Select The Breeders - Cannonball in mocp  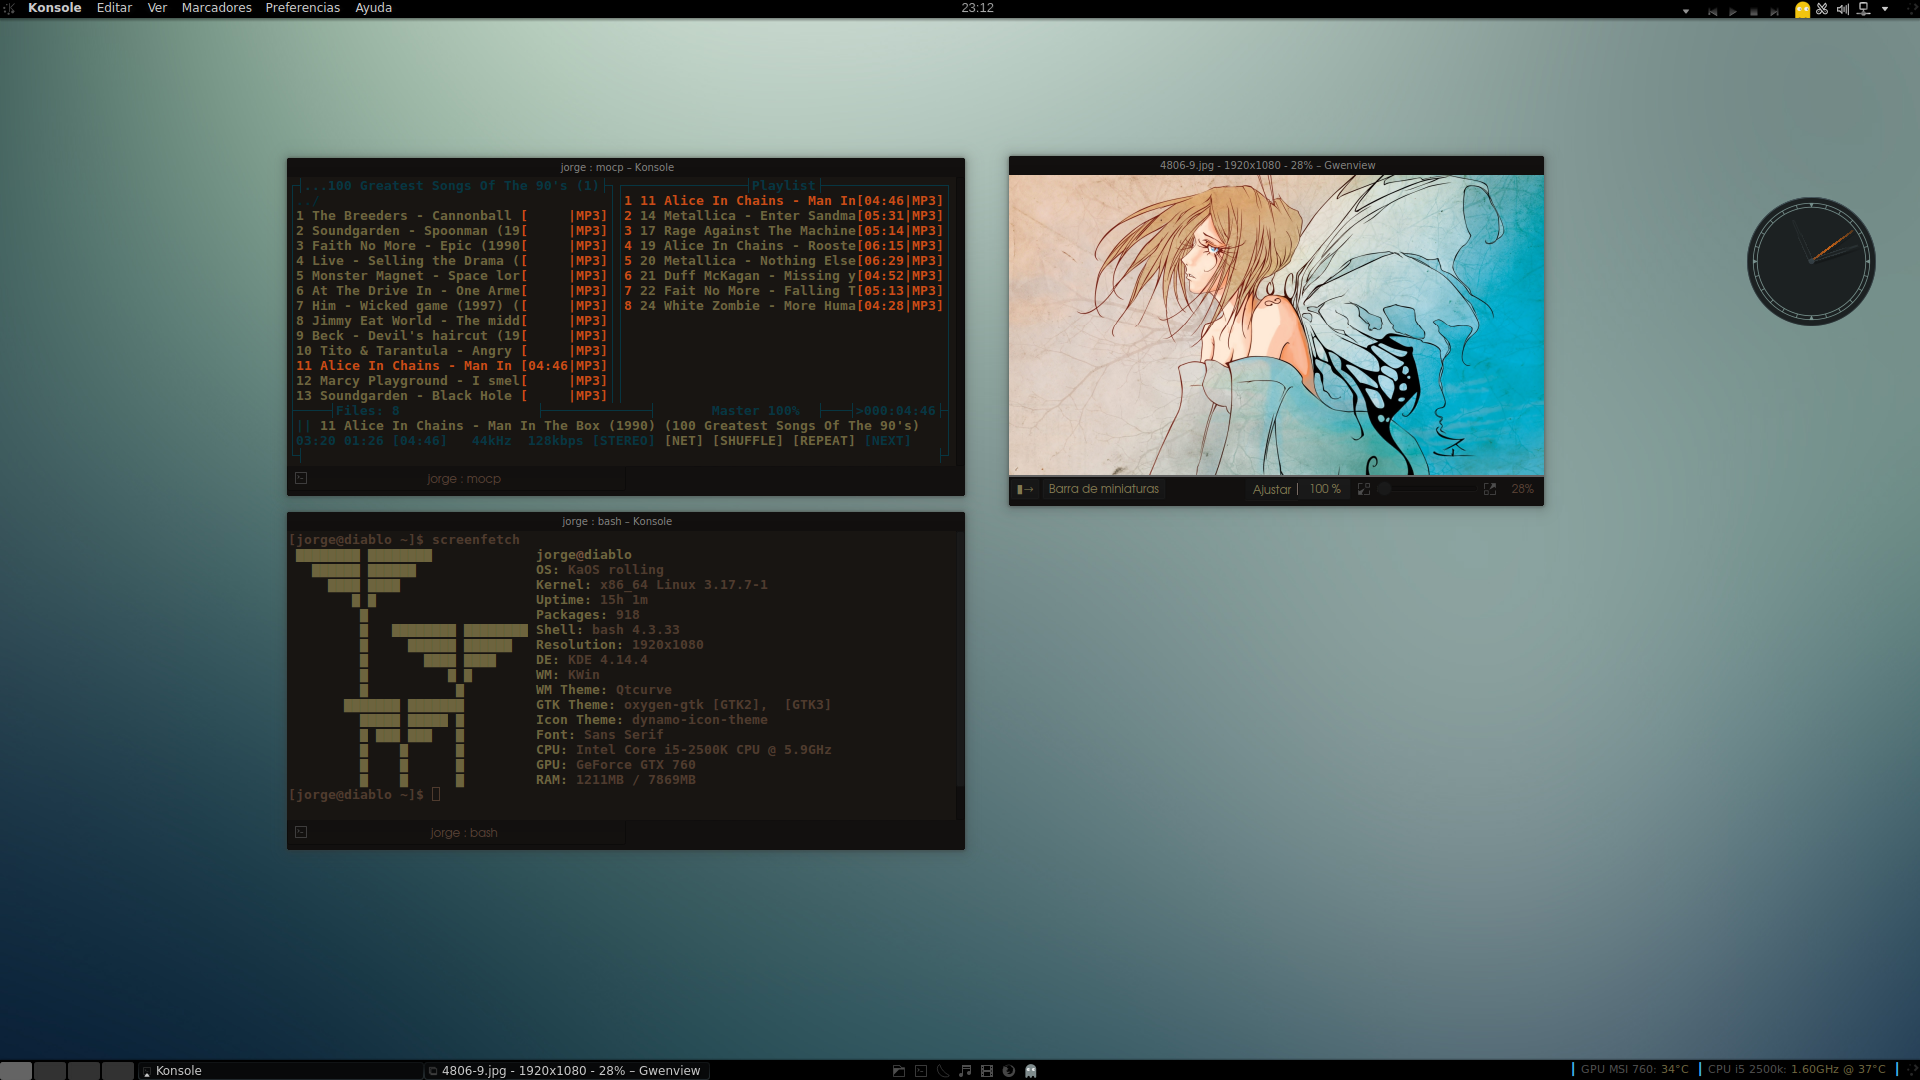451,216
